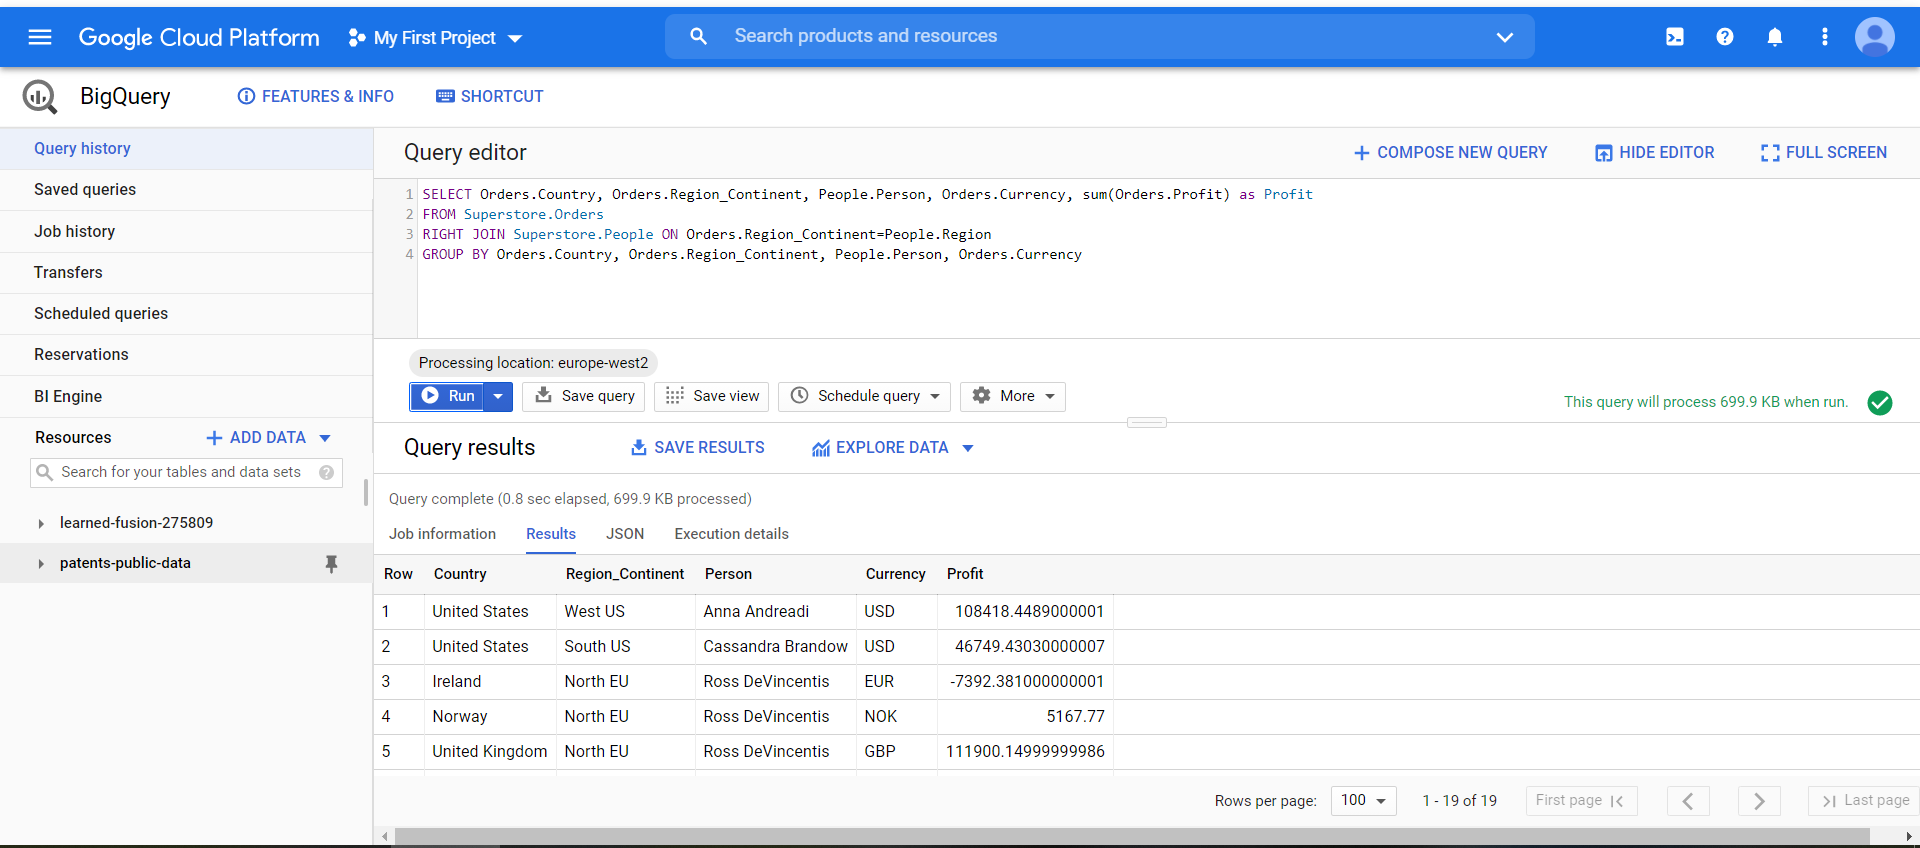This screenshot has height=848, width=1920.
Task: Click the editor resize handle
Action: [1147, 422]
